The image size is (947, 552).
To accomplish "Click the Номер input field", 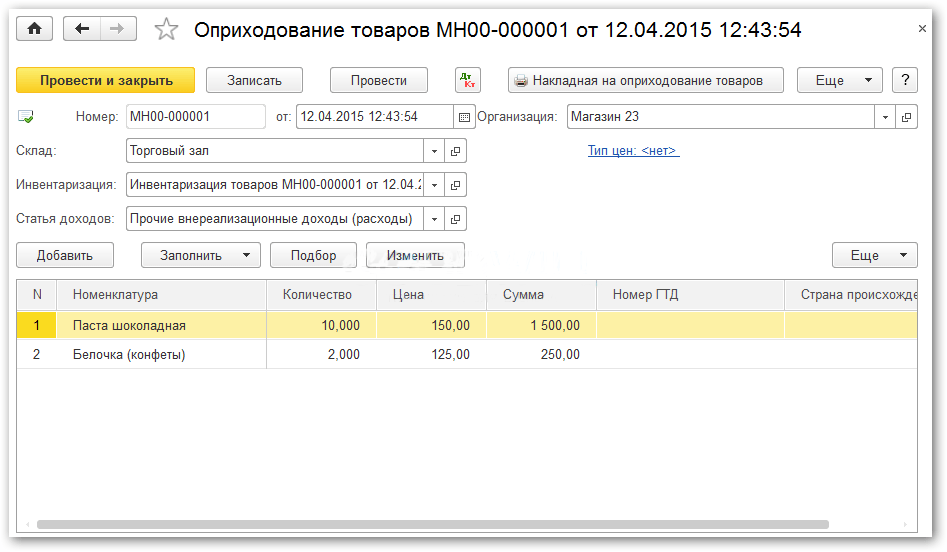I will (x=195, y=117).
